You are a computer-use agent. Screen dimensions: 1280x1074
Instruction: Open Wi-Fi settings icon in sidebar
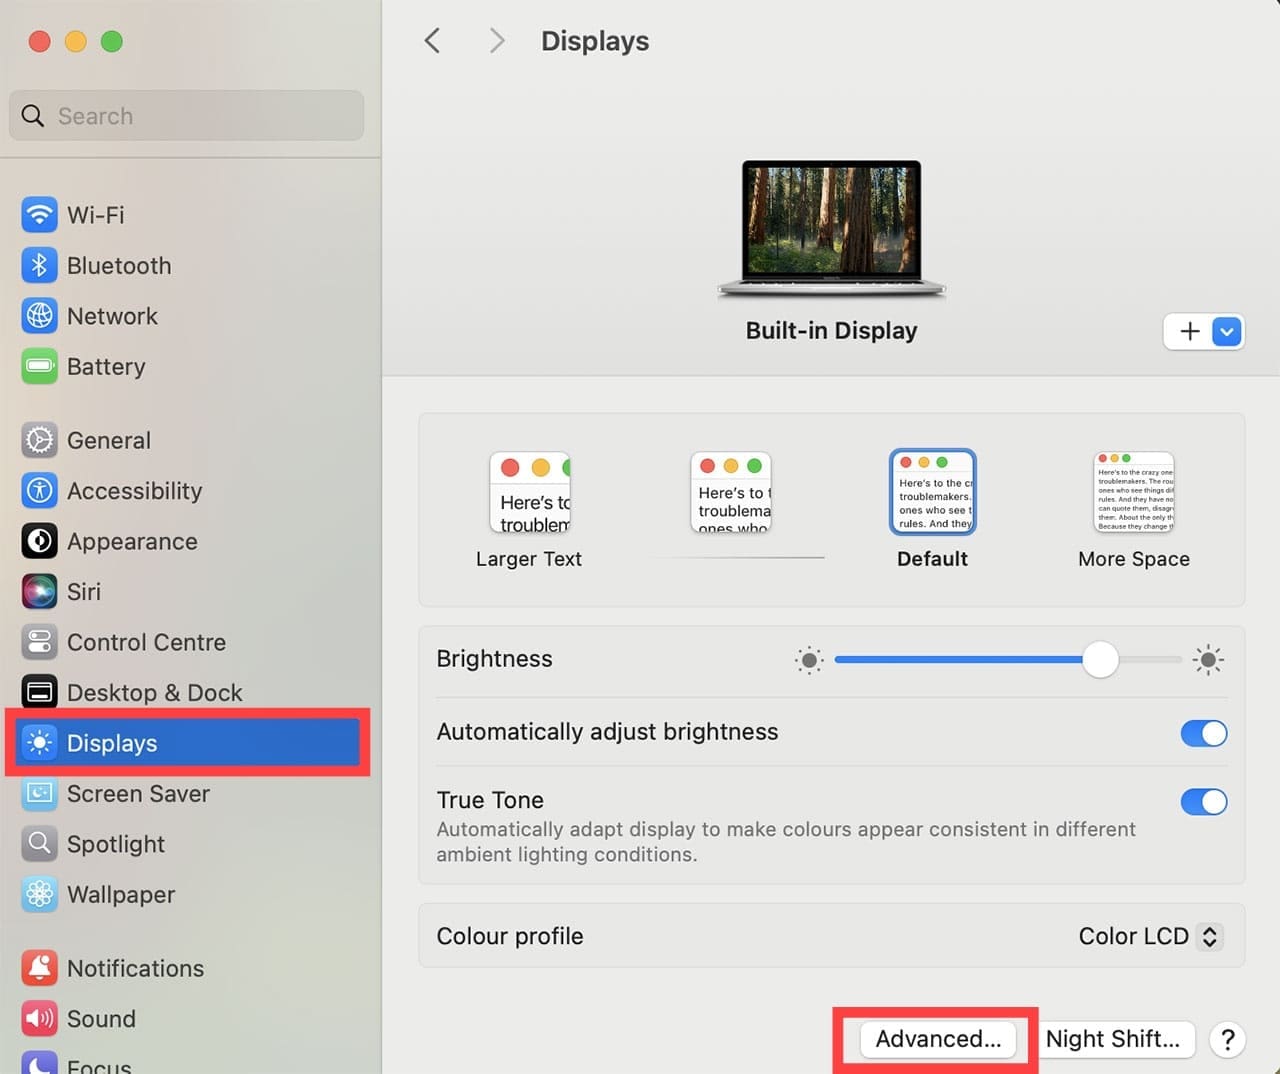click(x=39, y=215)
